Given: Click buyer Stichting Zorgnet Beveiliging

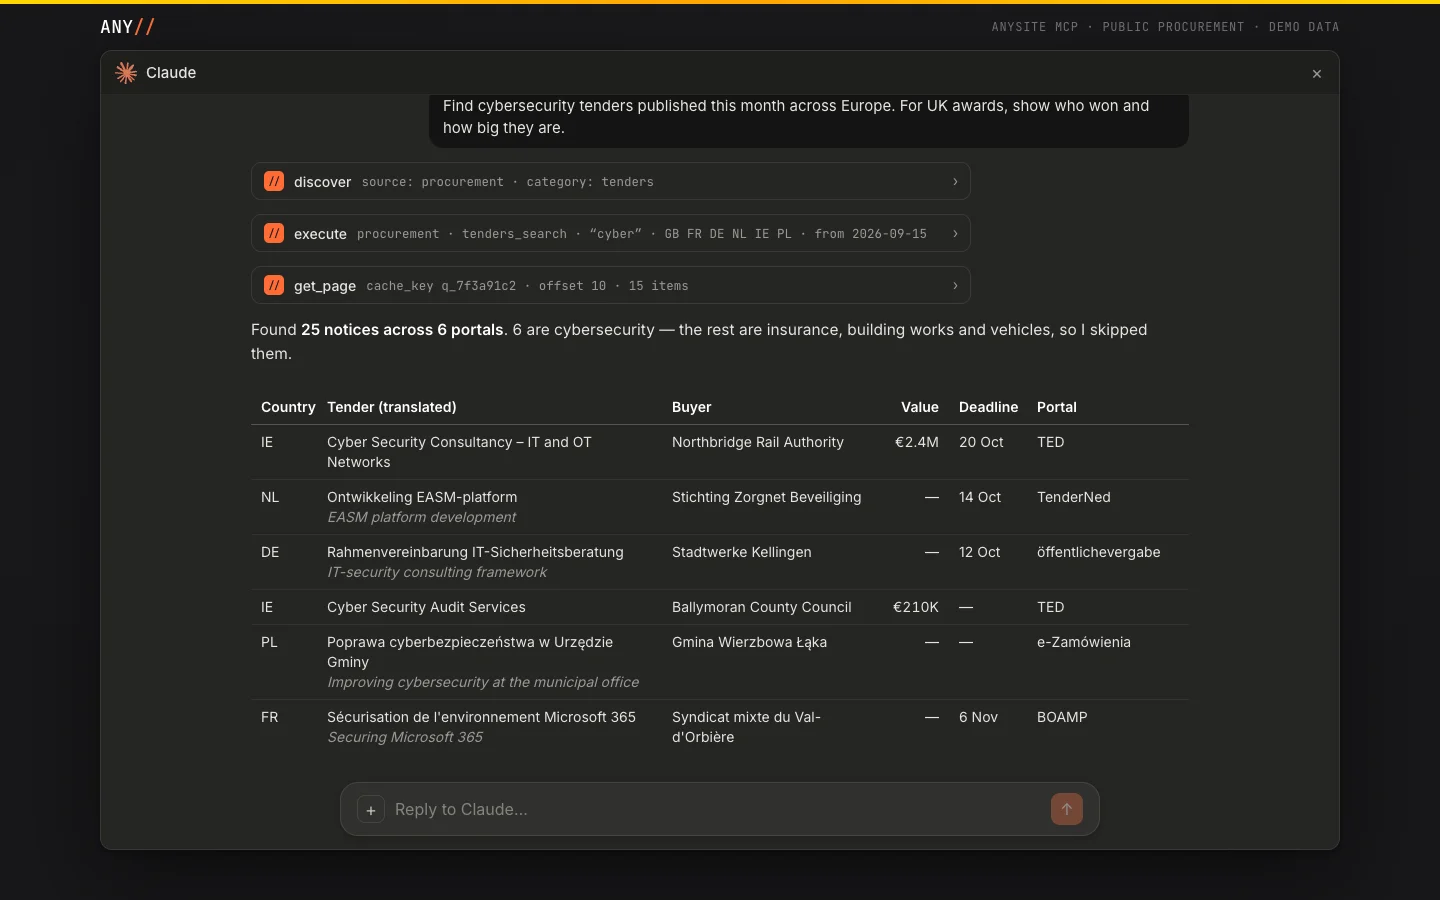Looking at the screenshot, I should [x=766, y=497].
